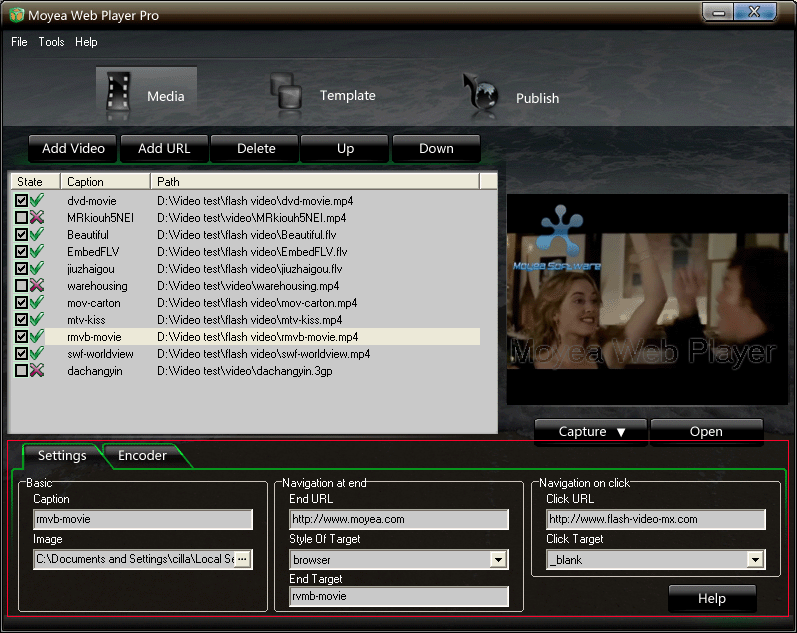Select the EmbedFLV caption row
The height and width of the screenshot is (633, 797).
pyautogui.click(x=93, y=252)
